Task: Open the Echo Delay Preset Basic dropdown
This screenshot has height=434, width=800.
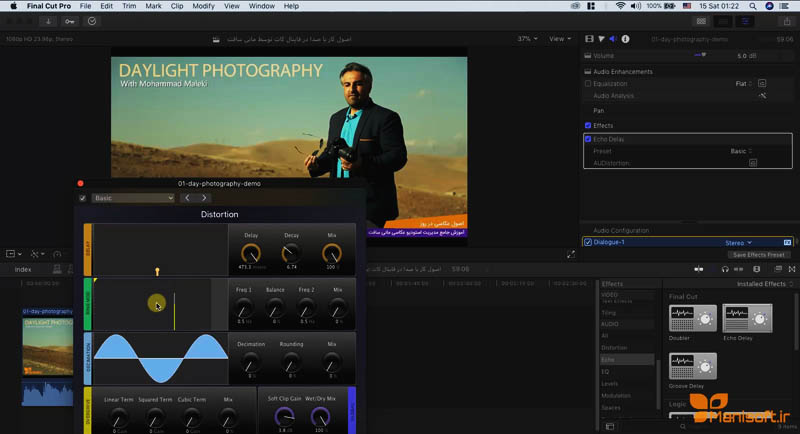Action: (x=741, y=151)
